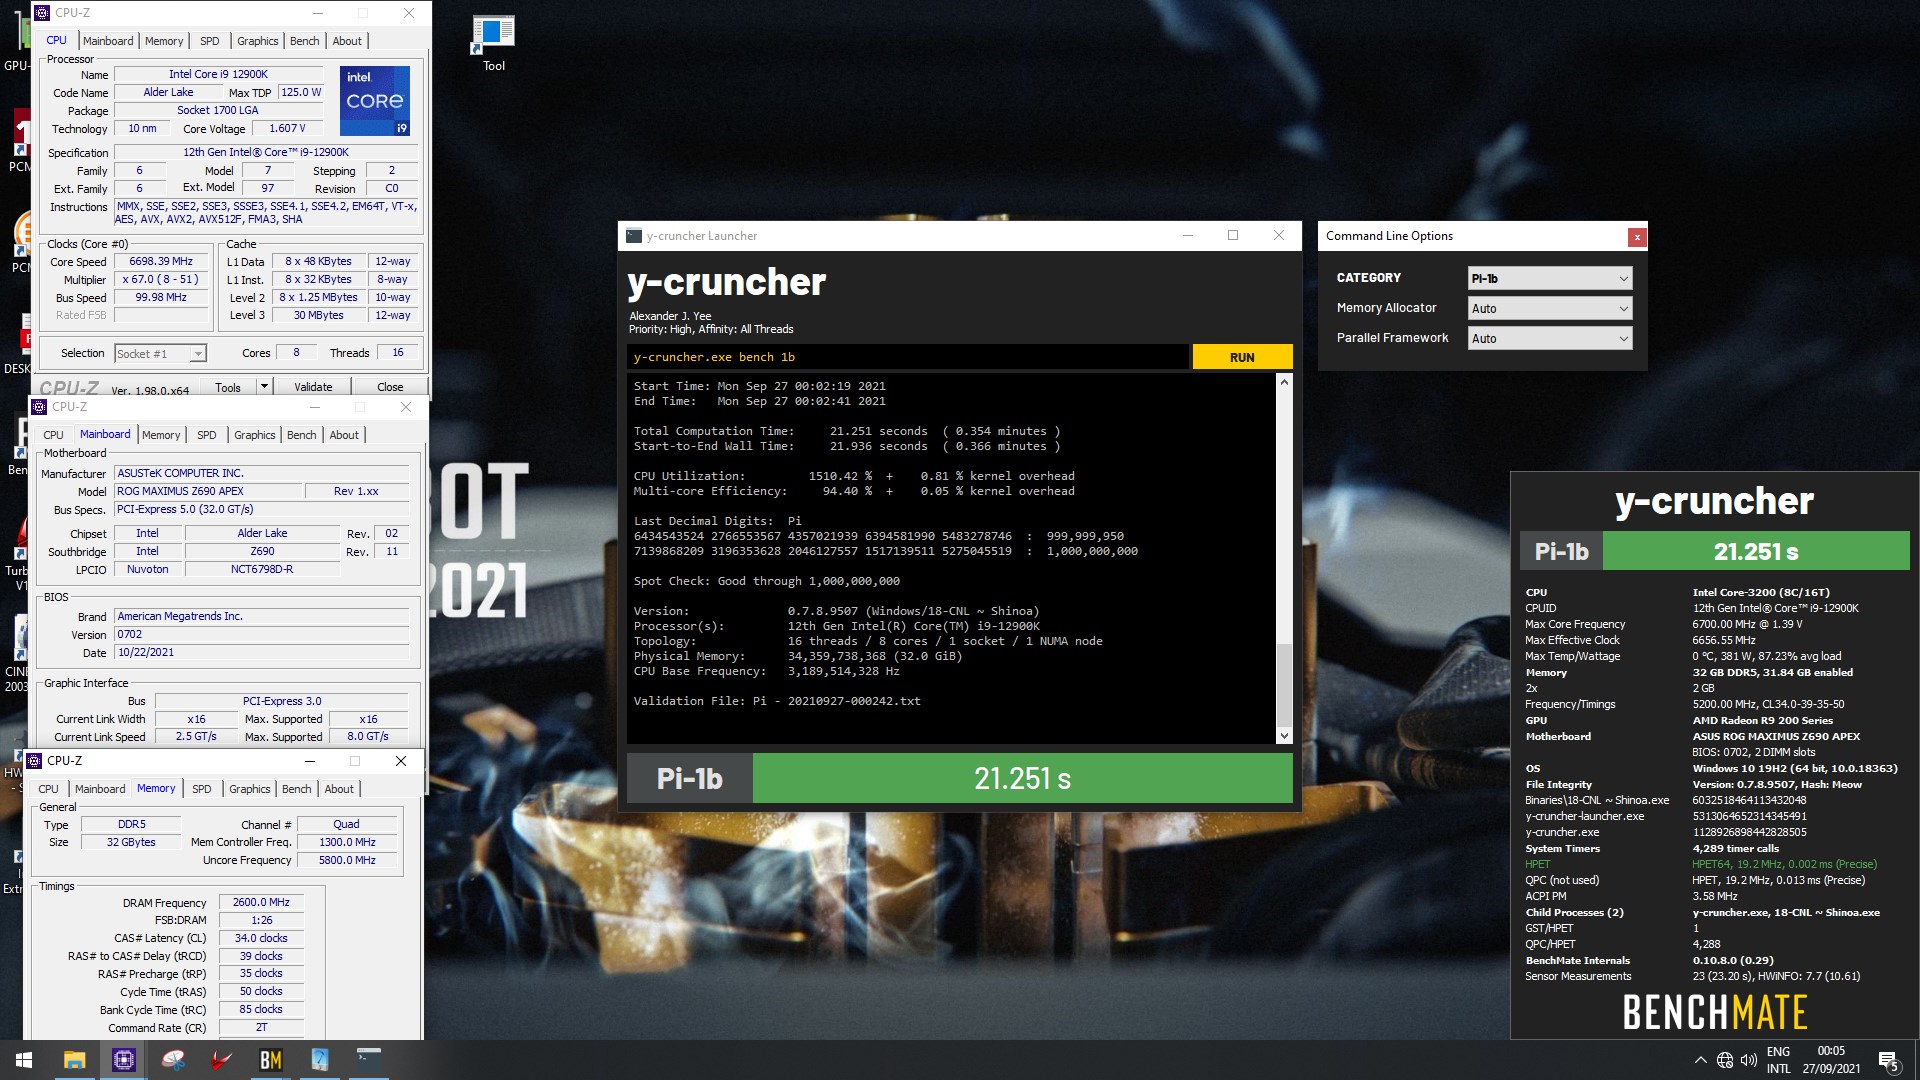Click the BenchMate green 21.251 s score bar

click(x=1756, y=551)
